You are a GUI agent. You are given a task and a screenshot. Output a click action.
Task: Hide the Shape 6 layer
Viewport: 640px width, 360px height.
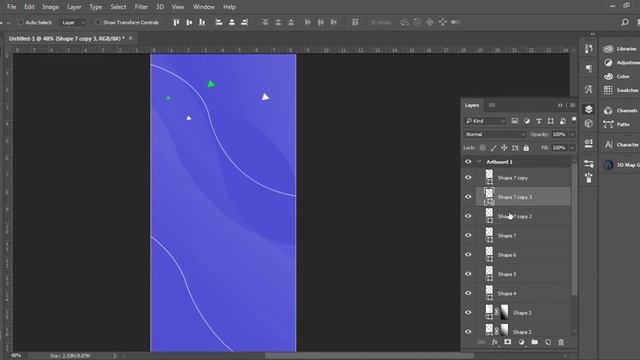[468, 254]
